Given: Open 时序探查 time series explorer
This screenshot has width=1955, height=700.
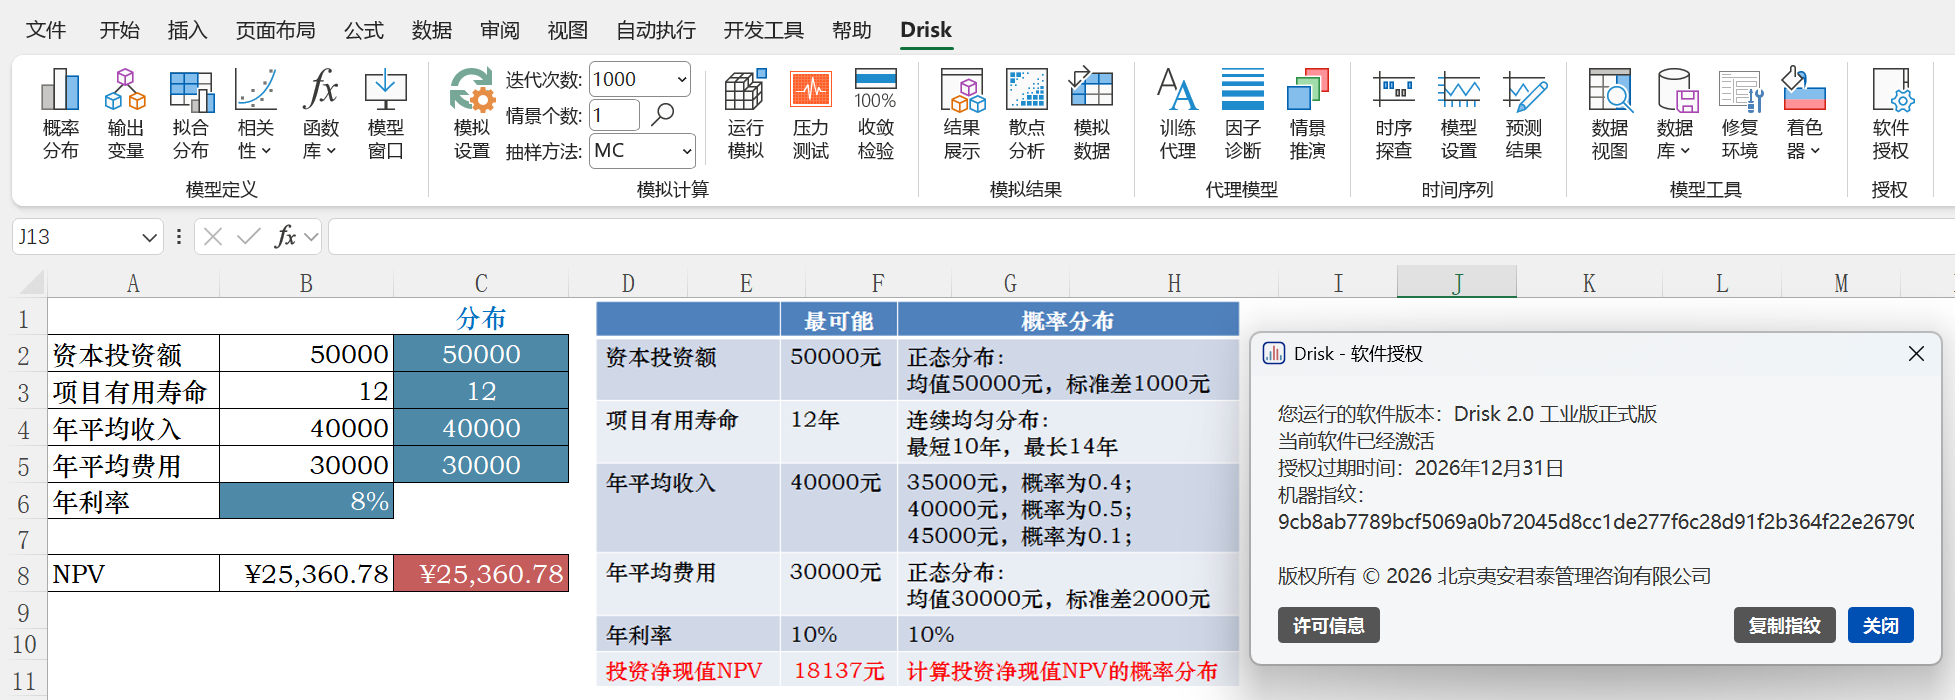Looking at the screenshot, I should pyautogui.click(x=1393, y=114).
